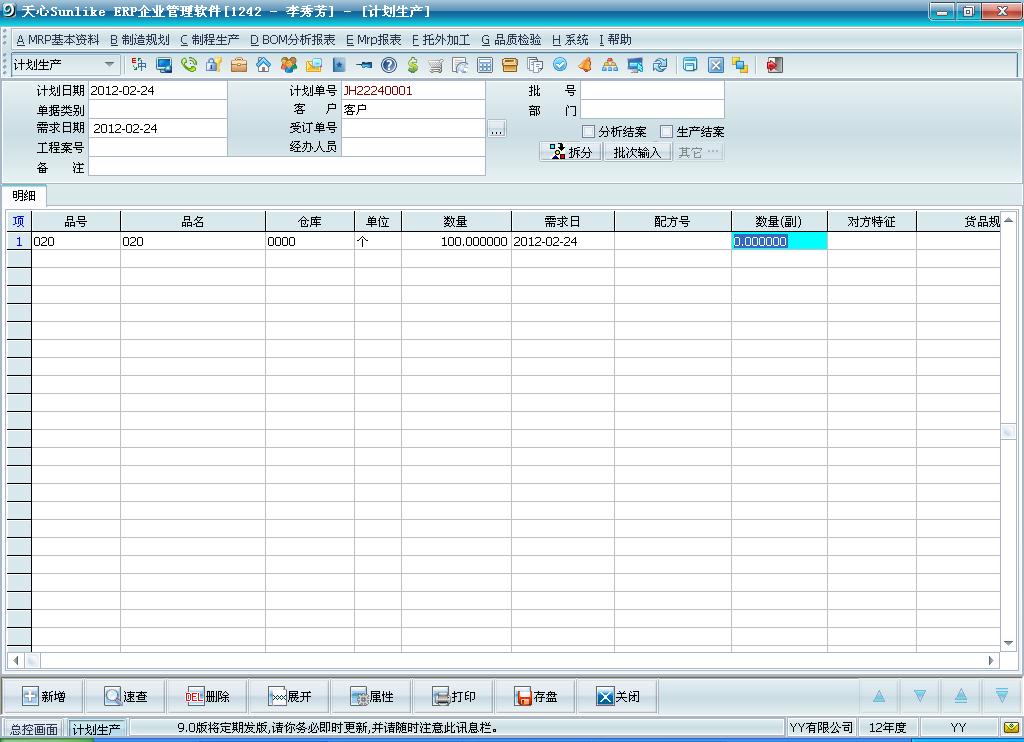Screen dimensions: 1024x742
Task: Click the 批次输入 button
Action: [637, 152]
